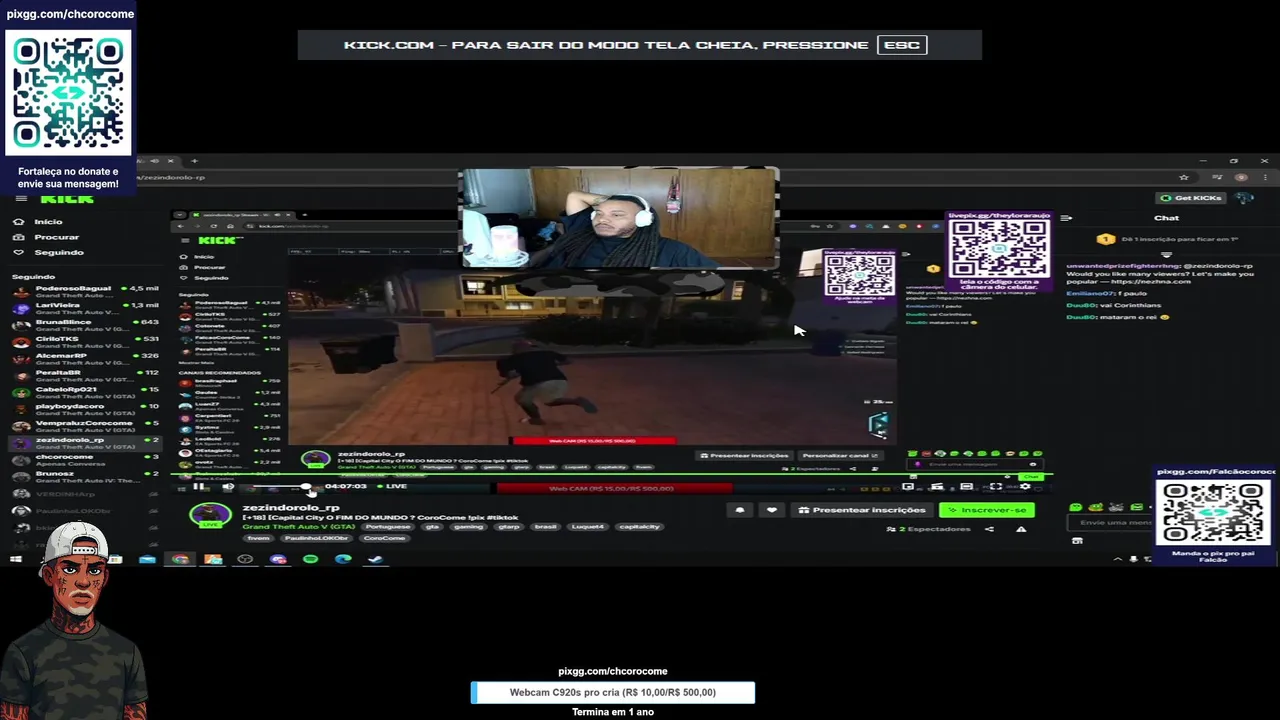Click the green KICK logo in outer window

[x=67, y=198]
